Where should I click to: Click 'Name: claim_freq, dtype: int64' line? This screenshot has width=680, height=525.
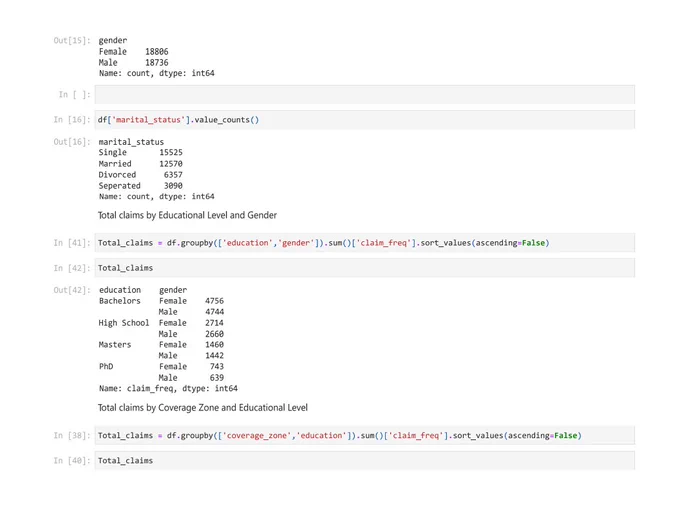coord(168,388)
